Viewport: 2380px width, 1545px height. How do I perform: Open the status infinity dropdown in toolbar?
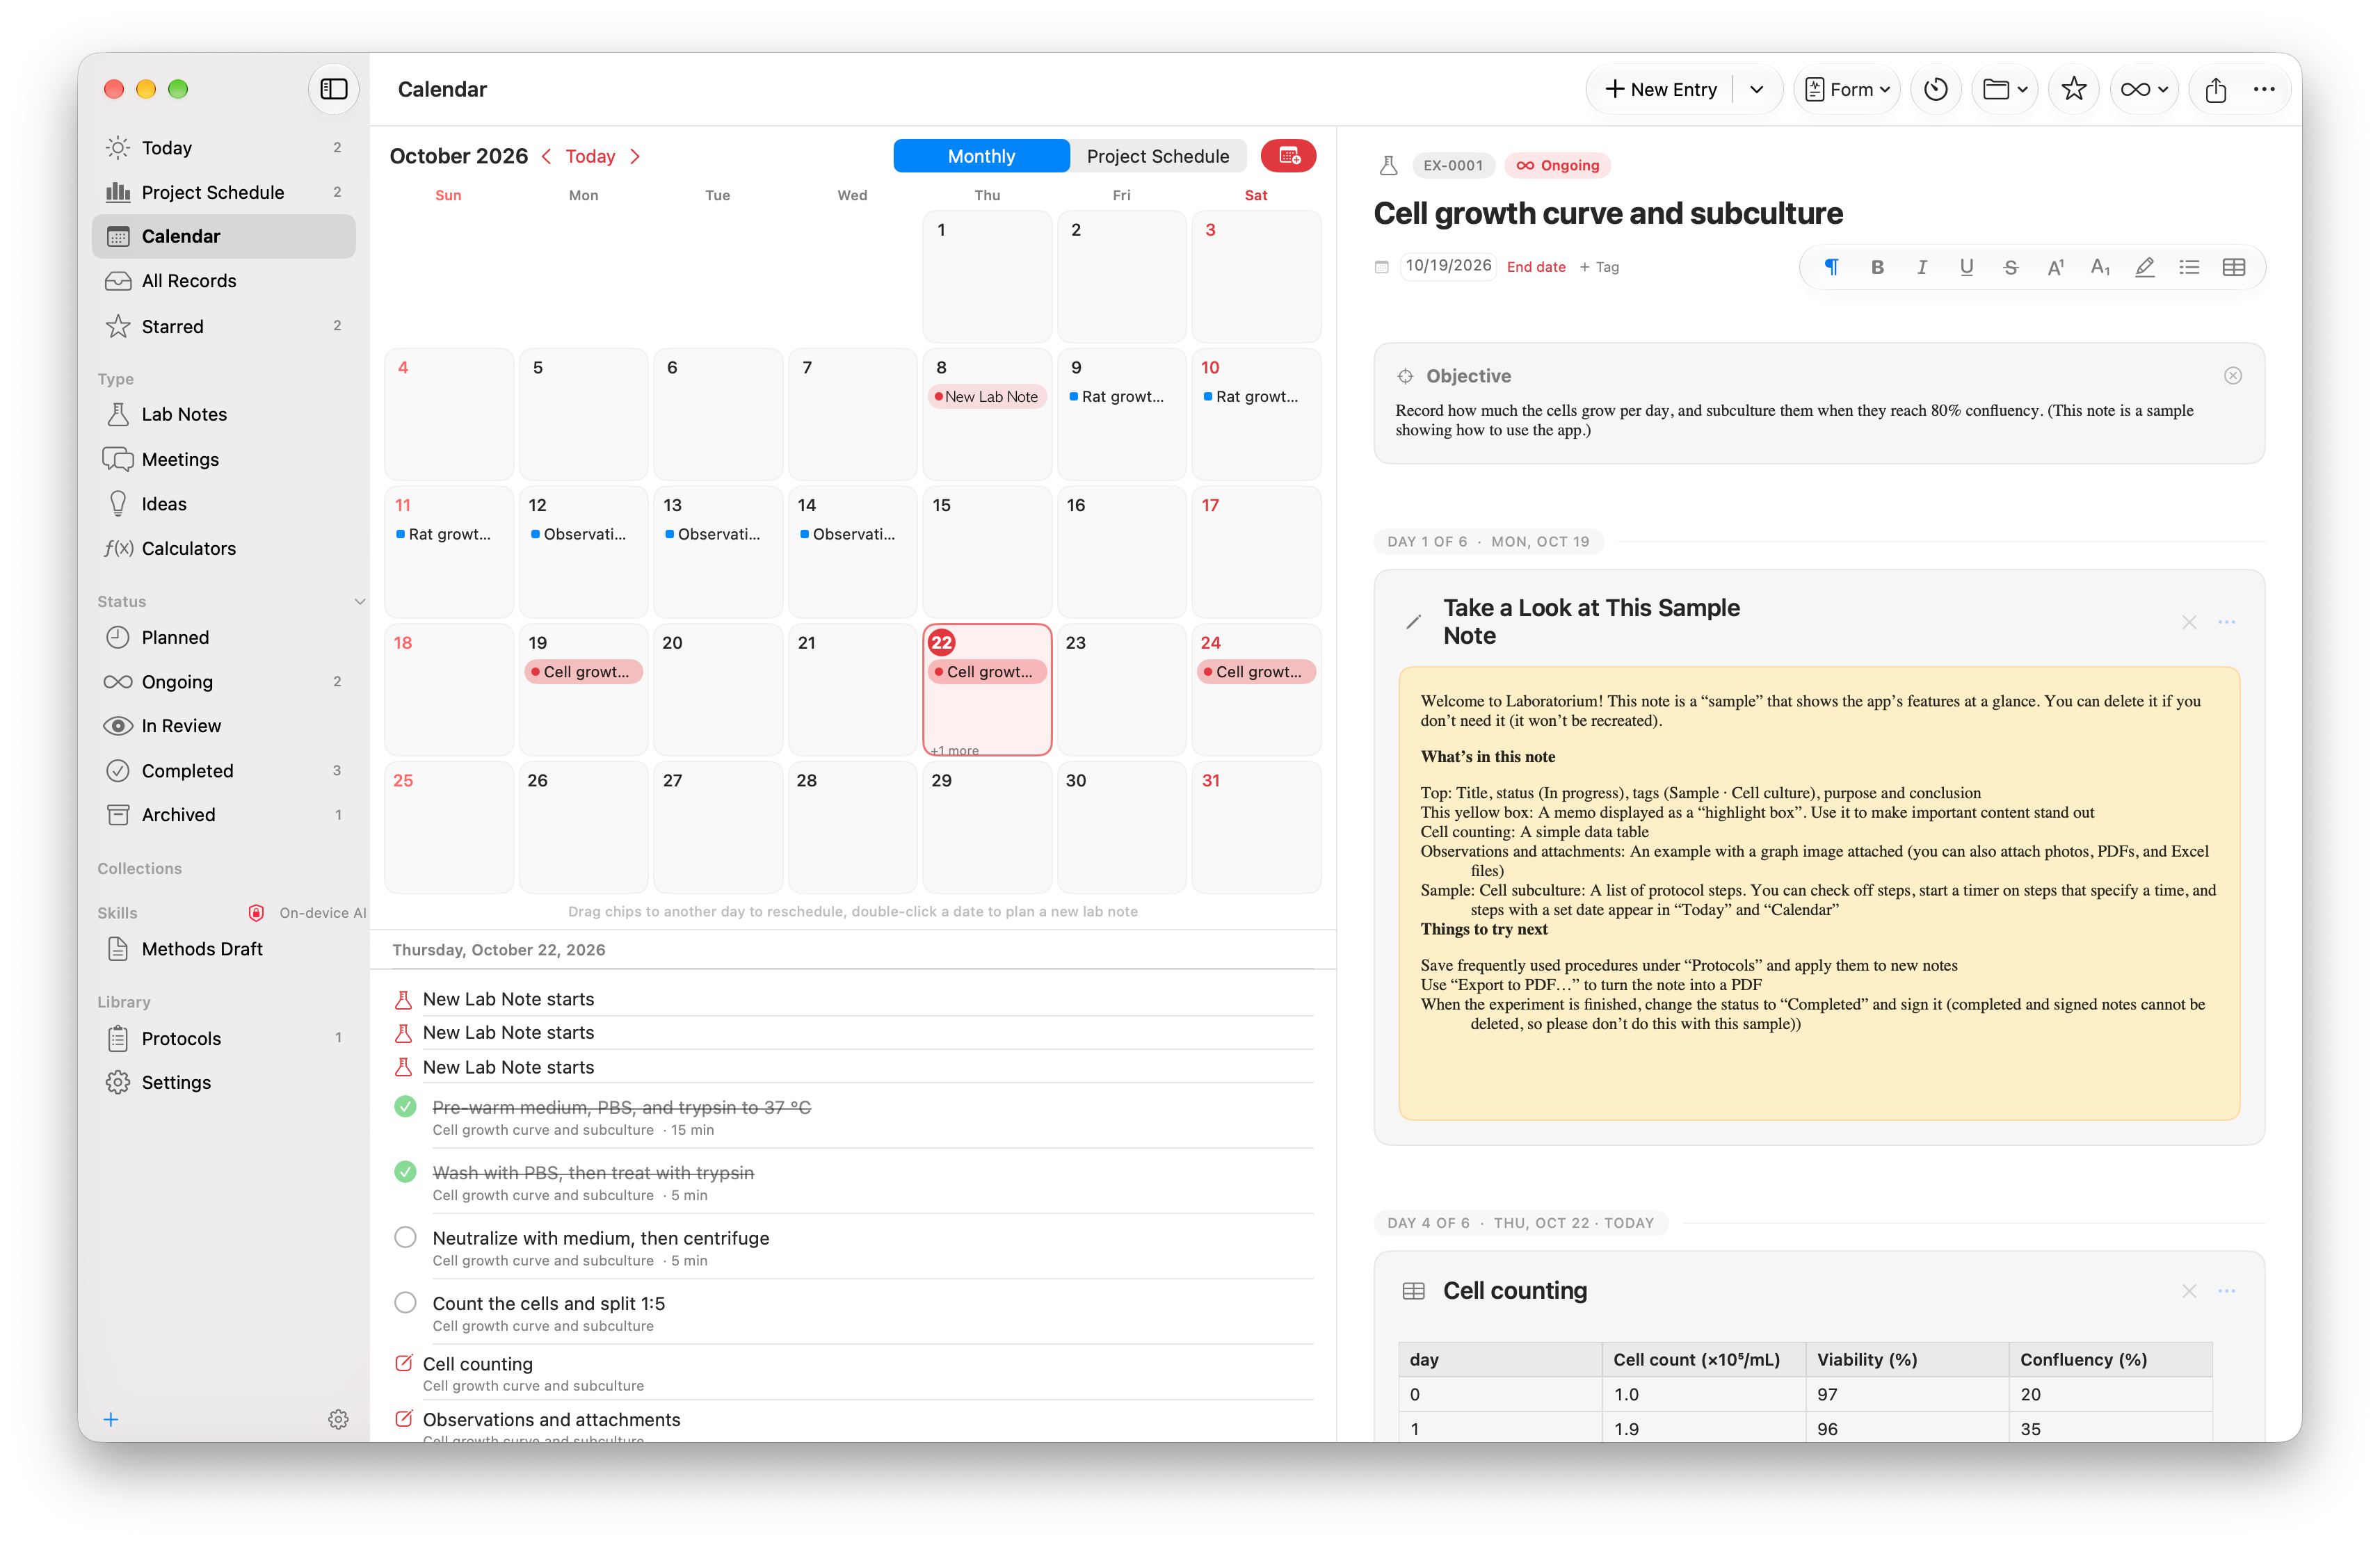[2143, 89]
